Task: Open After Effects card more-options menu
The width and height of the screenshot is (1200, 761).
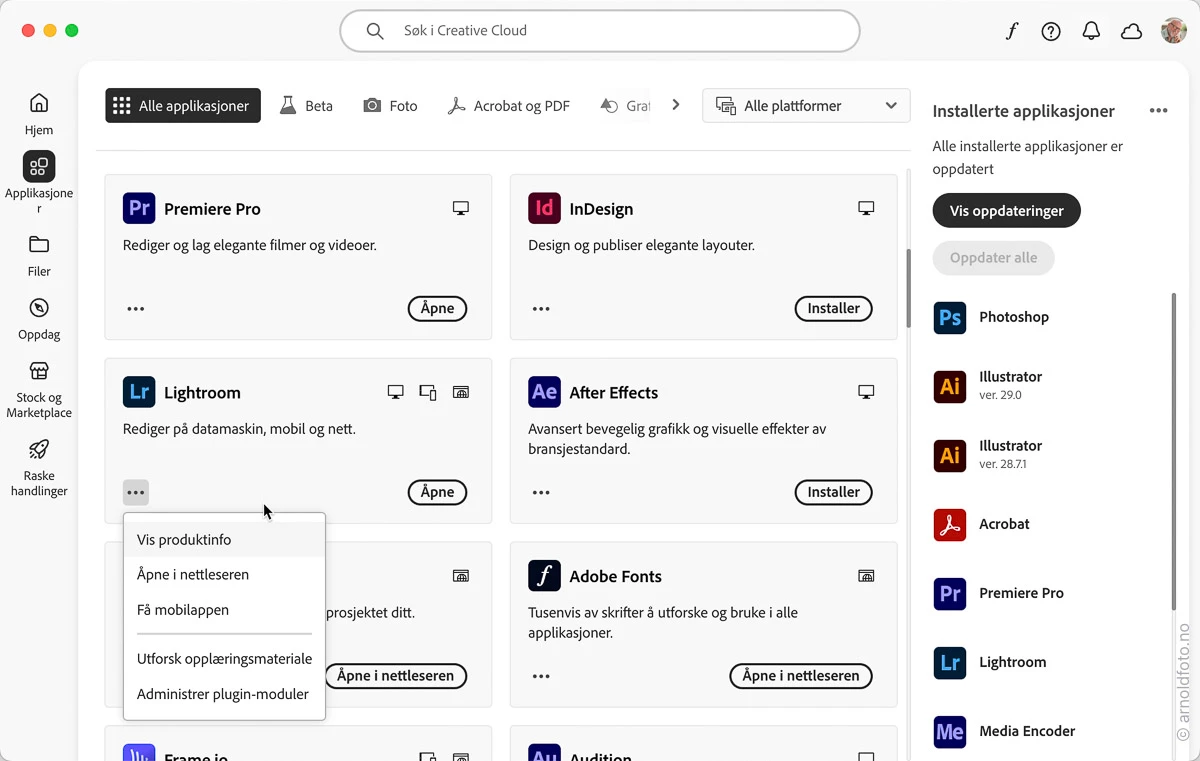Action: click(541, 492)
